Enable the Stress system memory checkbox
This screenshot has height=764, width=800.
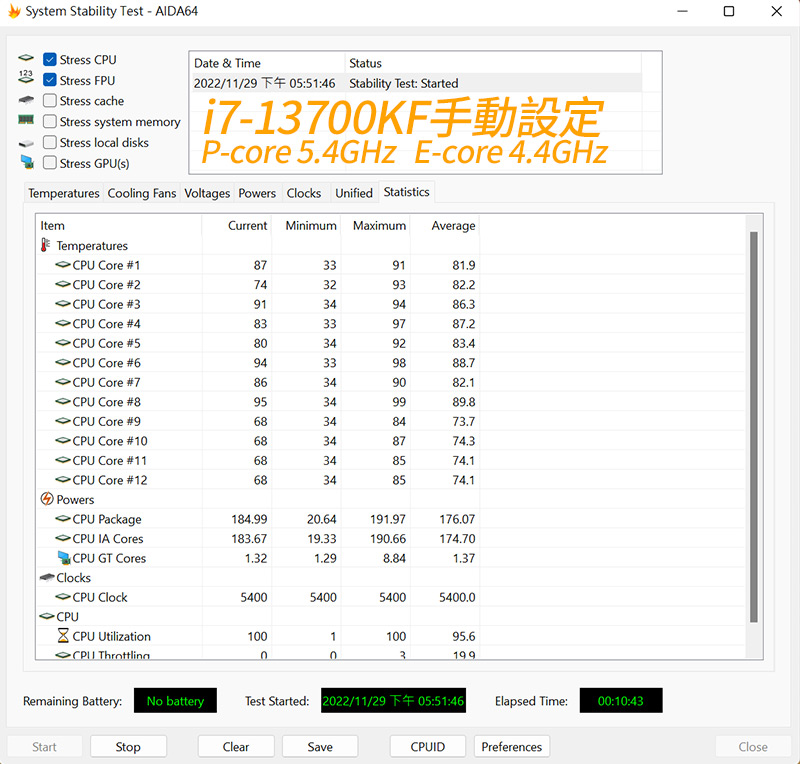(x=49, y=121)
